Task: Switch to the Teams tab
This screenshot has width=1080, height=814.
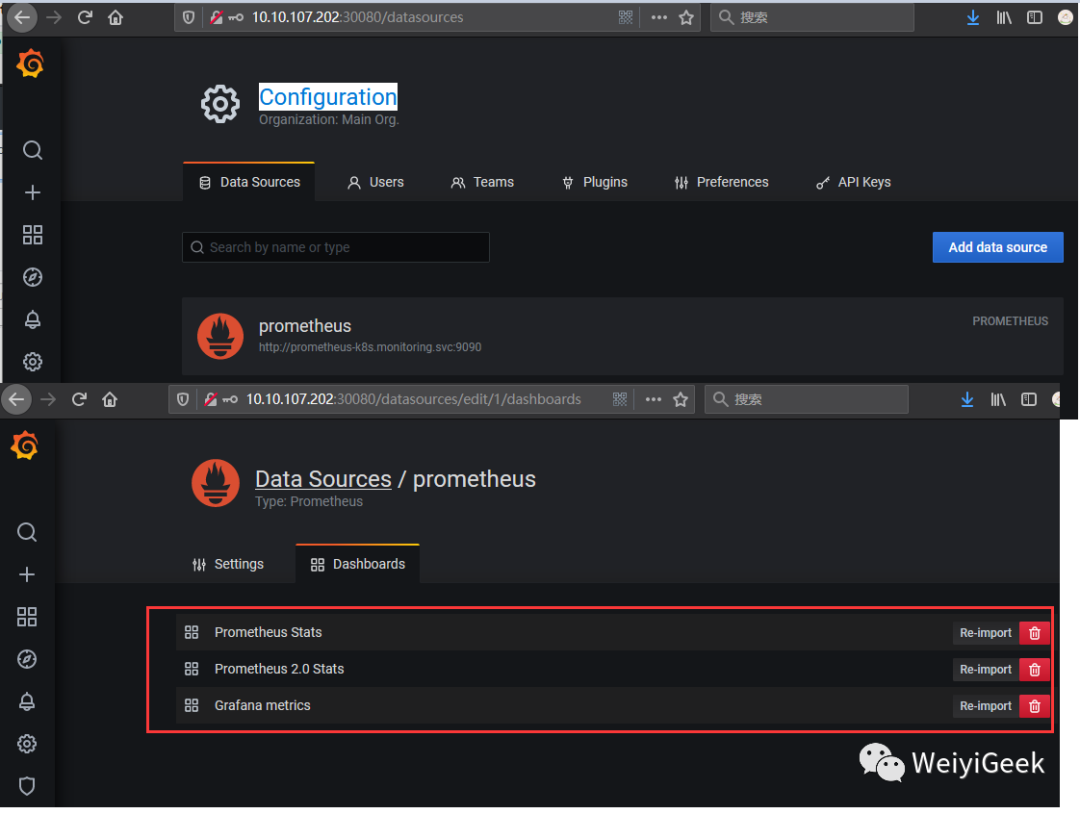Action: click(x=482, y=182)
